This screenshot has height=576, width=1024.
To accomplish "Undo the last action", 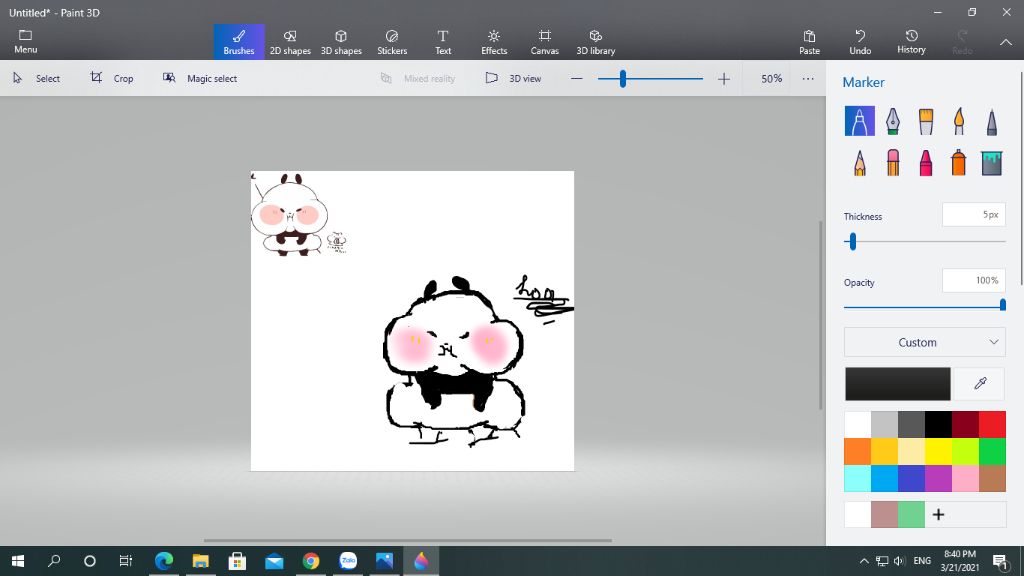I will tap(860, 42).
